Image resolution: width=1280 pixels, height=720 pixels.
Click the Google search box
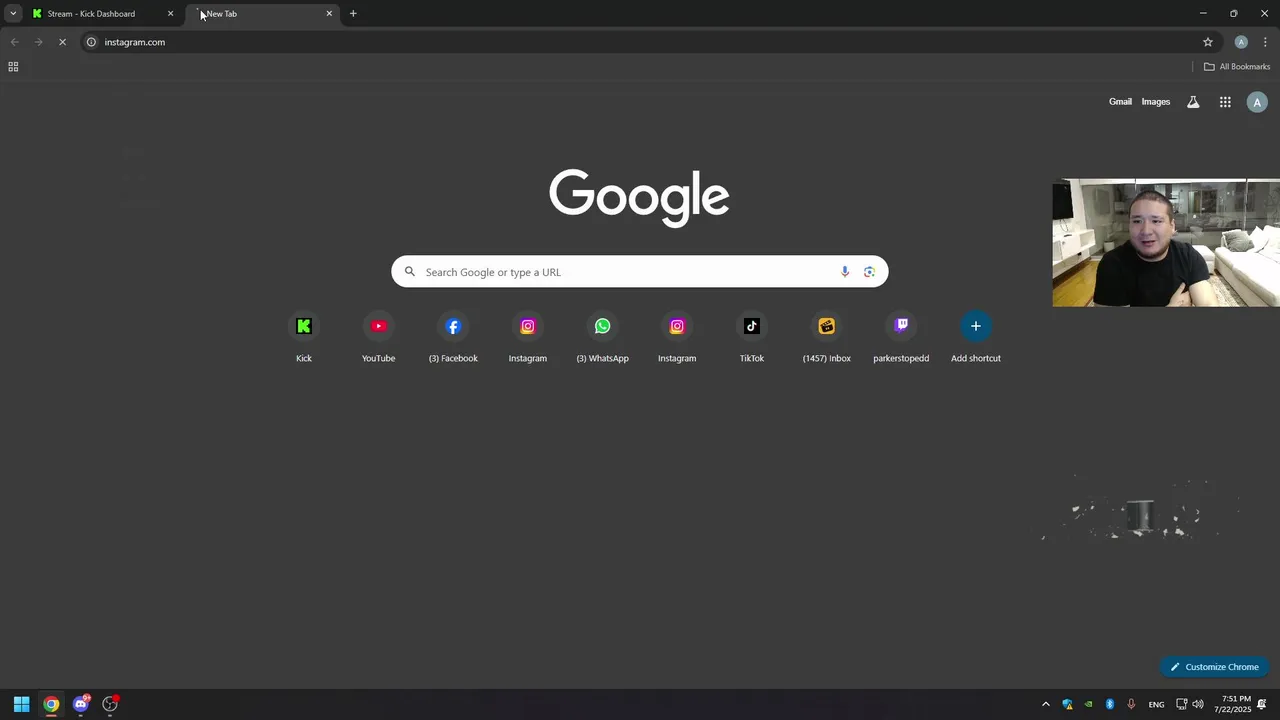(x=639, y=272)
